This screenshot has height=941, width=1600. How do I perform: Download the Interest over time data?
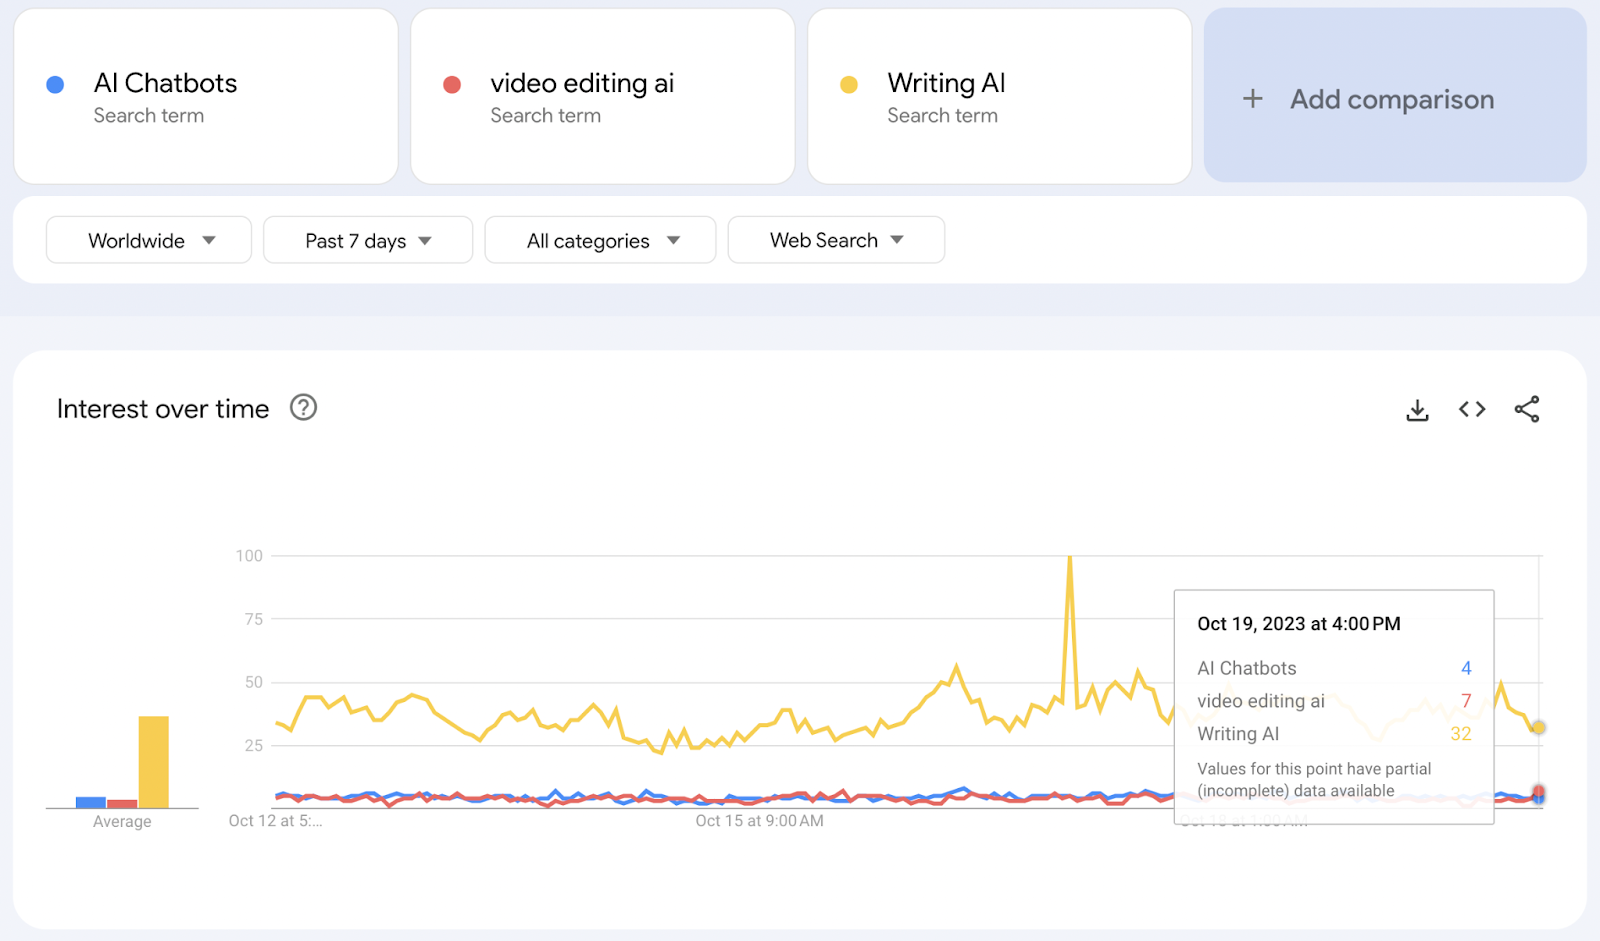pyautogui.click(x=1417, y=410)
